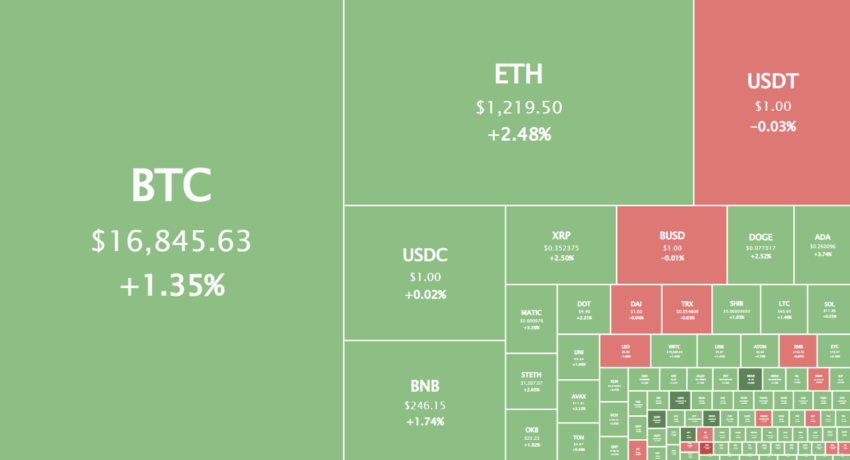Select the ETH heatmap tile
The width and height of the screenshot is (850, 460).
[519, 102]
